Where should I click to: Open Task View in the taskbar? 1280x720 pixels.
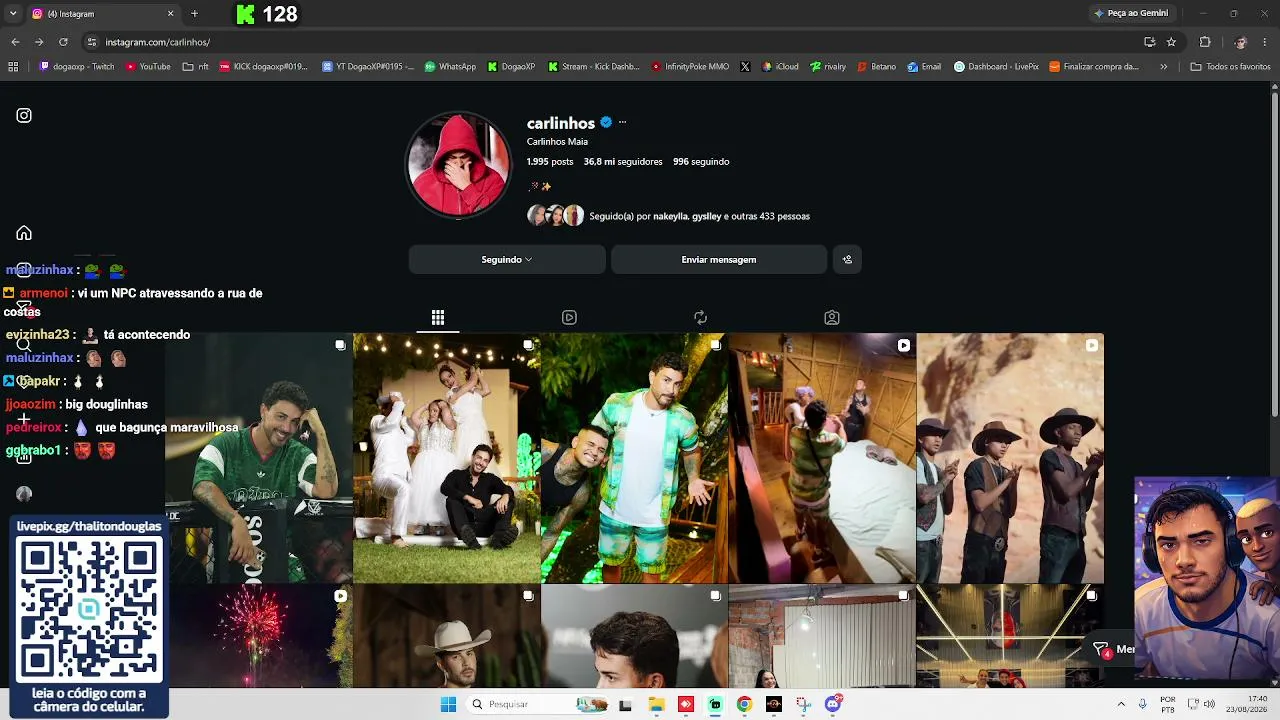pos(625,704)
